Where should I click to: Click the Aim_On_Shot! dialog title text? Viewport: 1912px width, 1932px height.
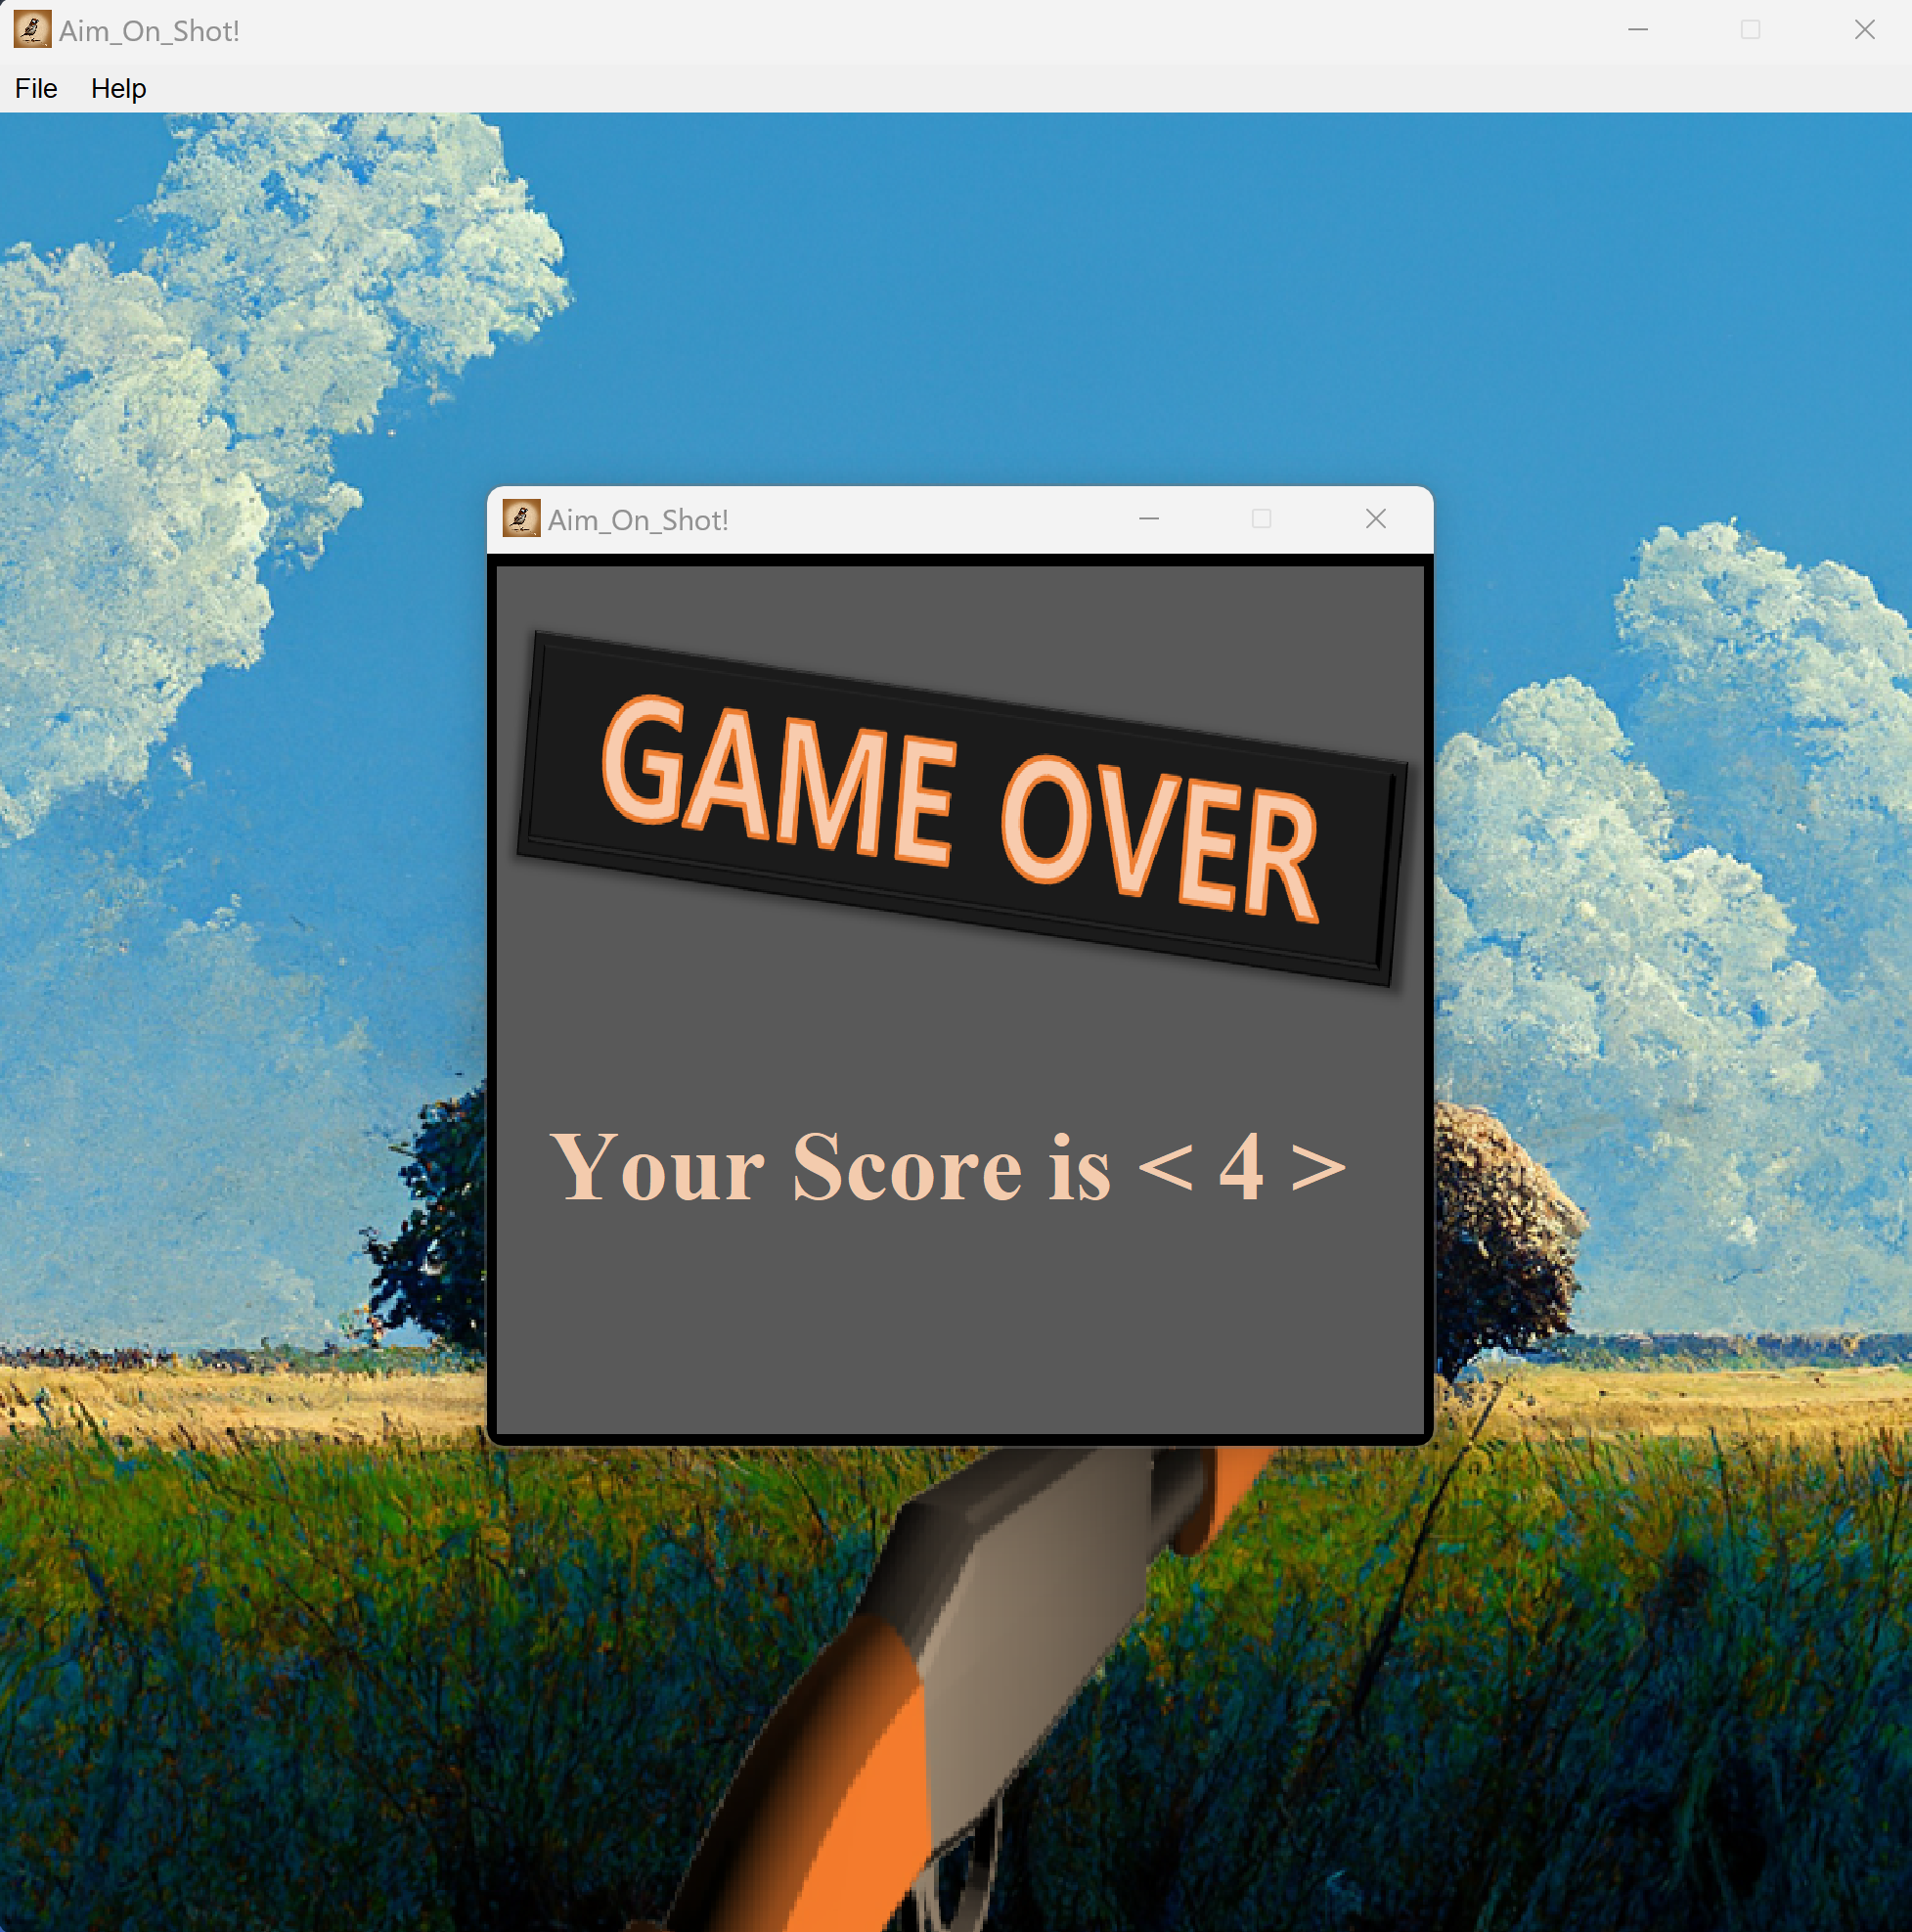[x=637, y=518]
